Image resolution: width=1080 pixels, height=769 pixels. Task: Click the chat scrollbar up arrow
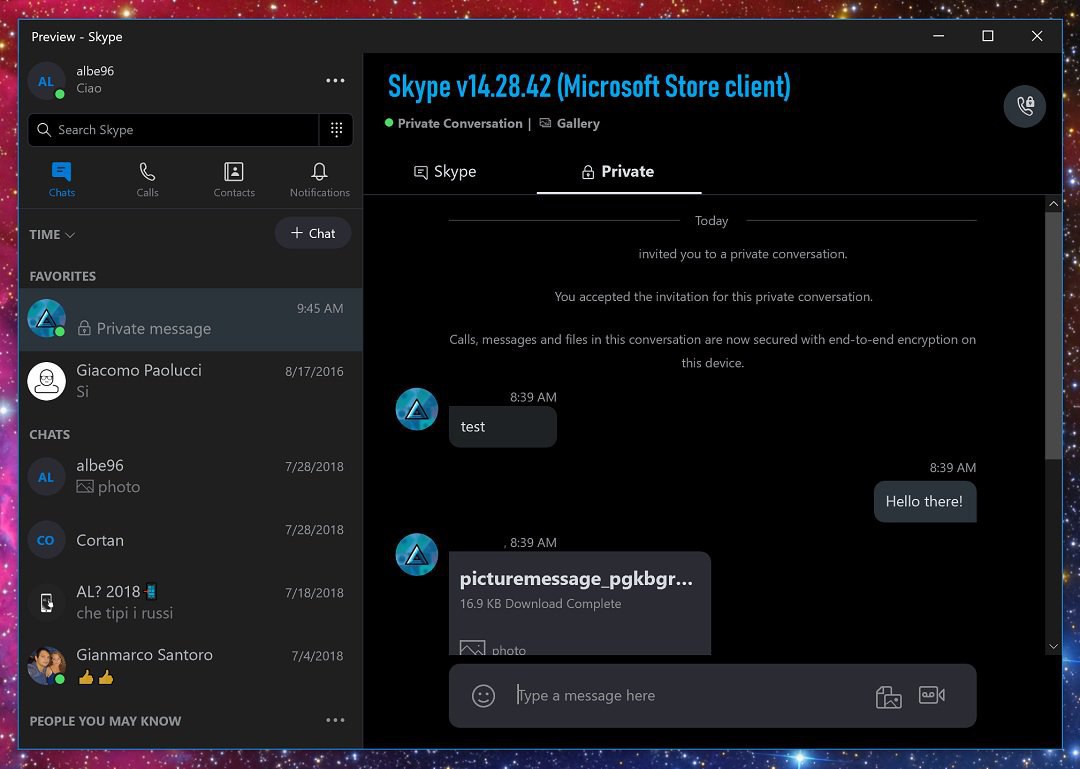click(1053, 204)
